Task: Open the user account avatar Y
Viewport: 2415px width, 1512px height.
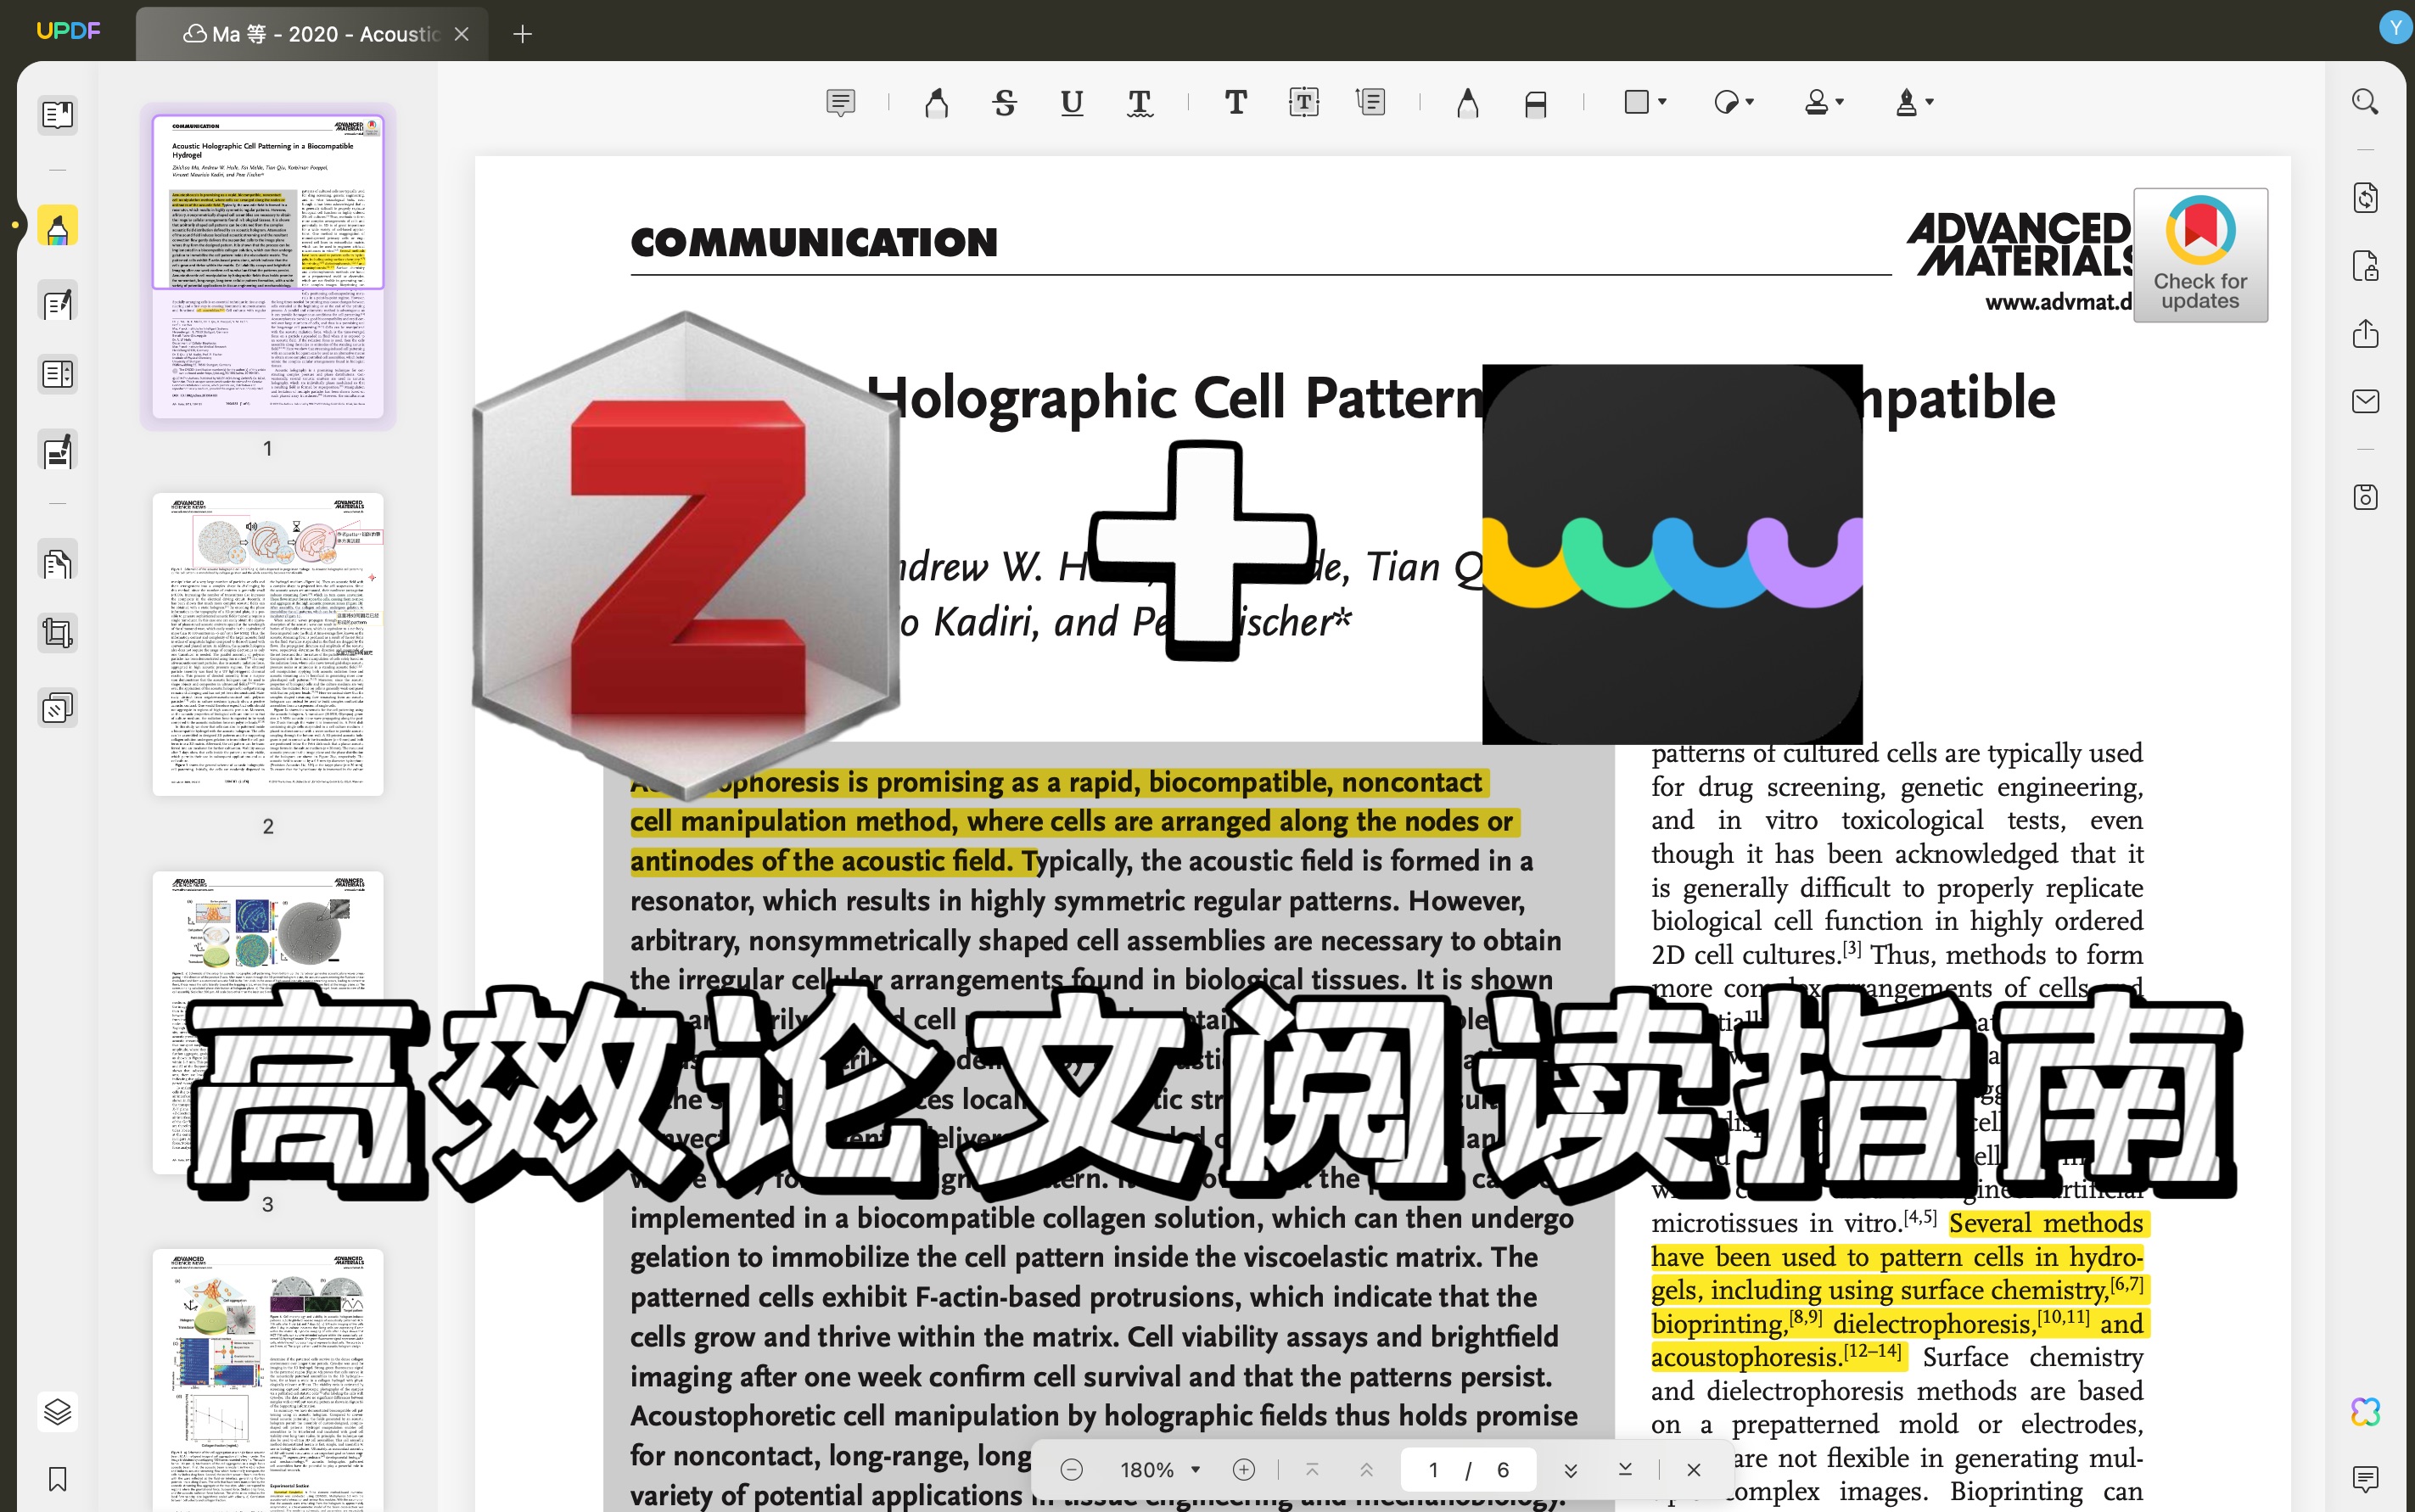Action: [x=2395, y=27]
